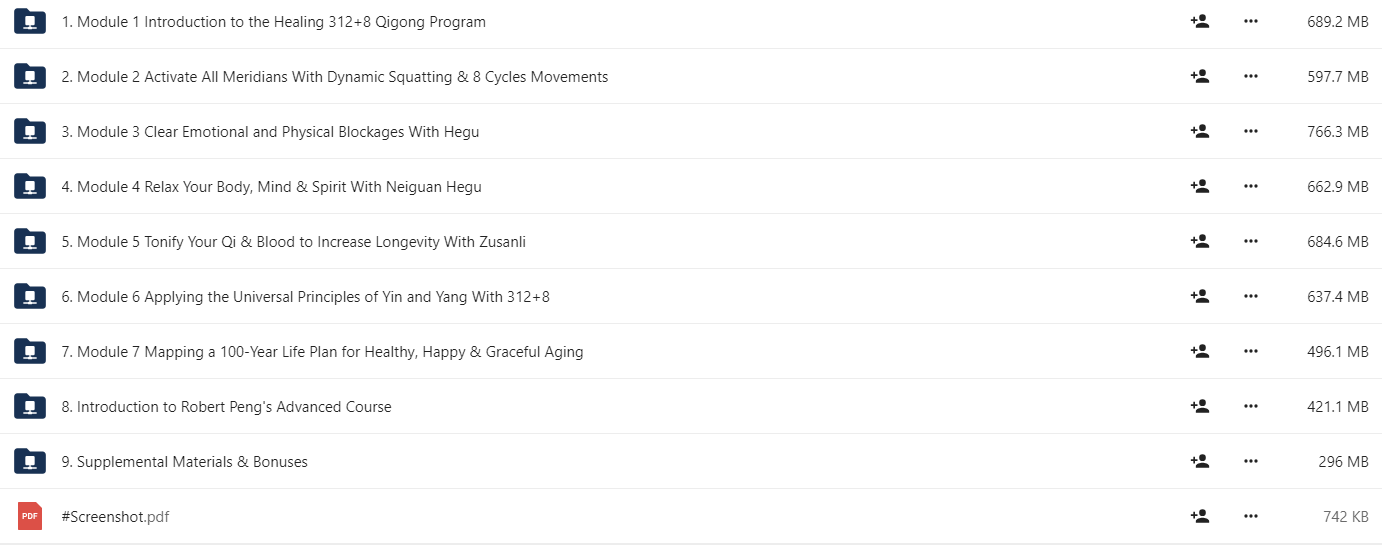Click PDF file icon for #Screenshot.pdf
The height and width of the screenshot is (550, 1382).
coord(30,516)
